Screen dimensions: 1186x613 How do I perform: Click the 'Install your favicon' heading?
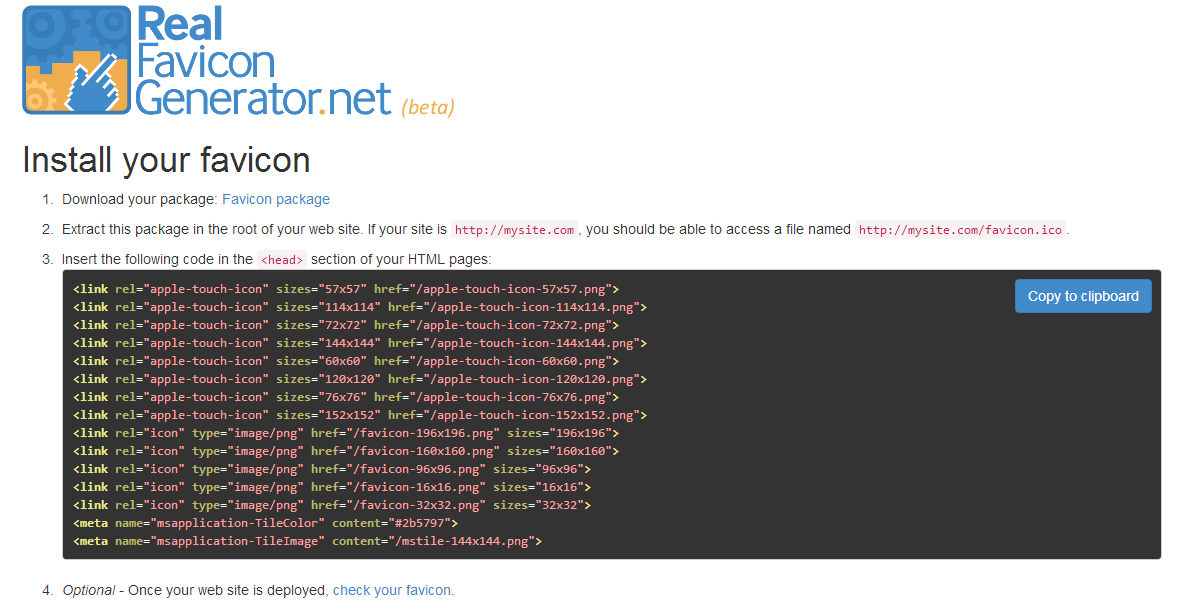(166, 160)
